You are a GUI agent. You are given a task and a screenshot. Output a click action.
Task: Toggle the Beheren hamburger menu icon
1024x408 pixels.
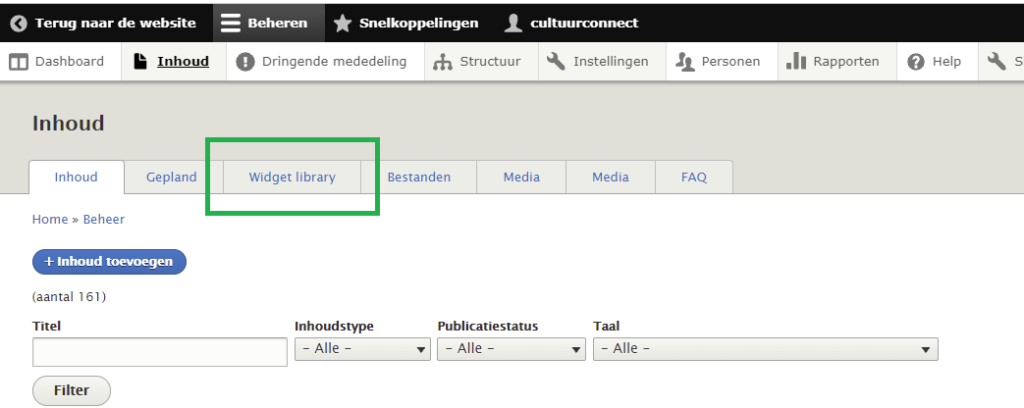[x=231, y=23]
